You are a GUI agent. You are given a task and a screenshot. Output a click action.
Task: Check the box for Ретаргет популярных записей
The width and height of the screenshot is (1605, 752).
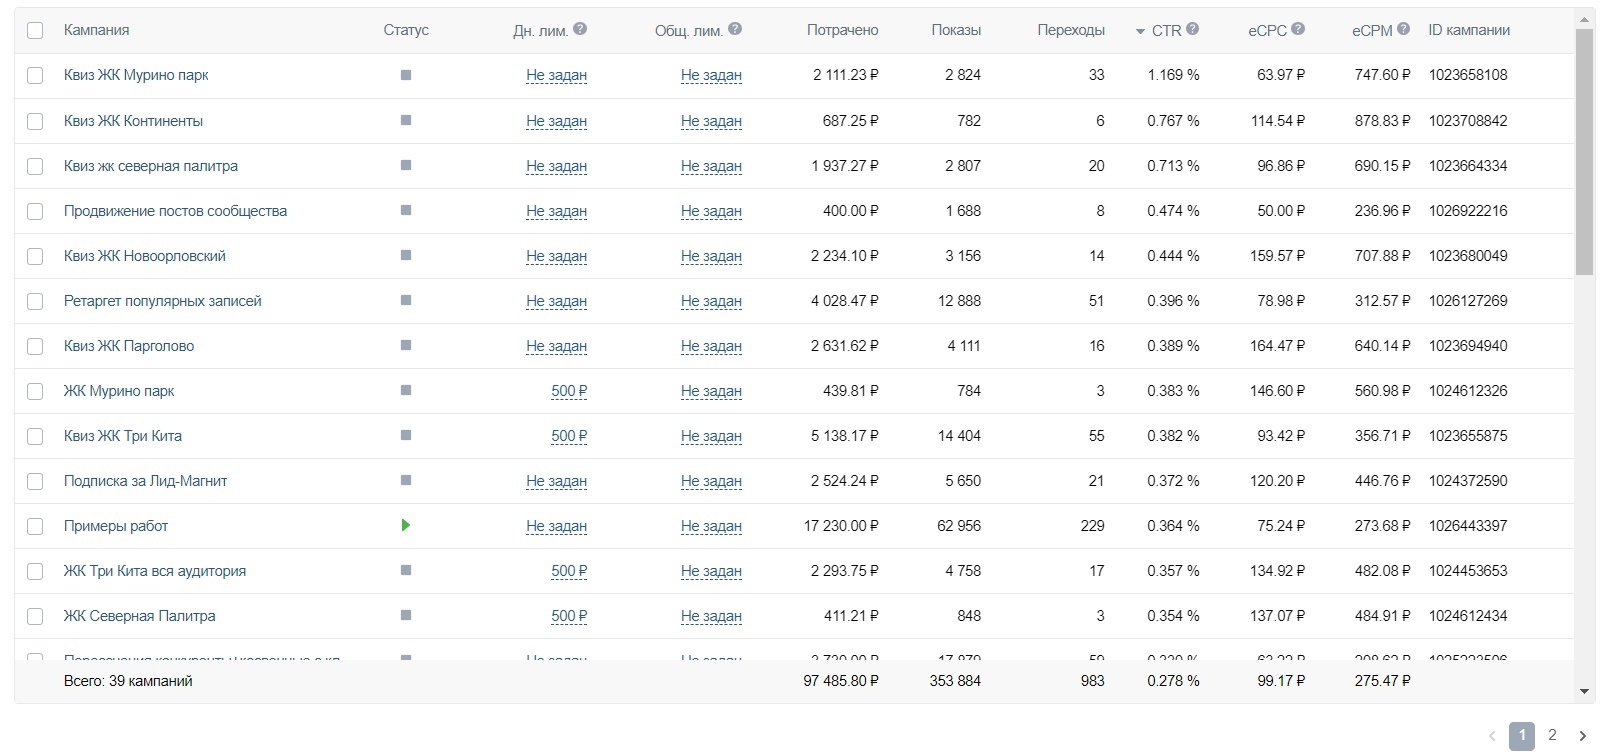35,301
